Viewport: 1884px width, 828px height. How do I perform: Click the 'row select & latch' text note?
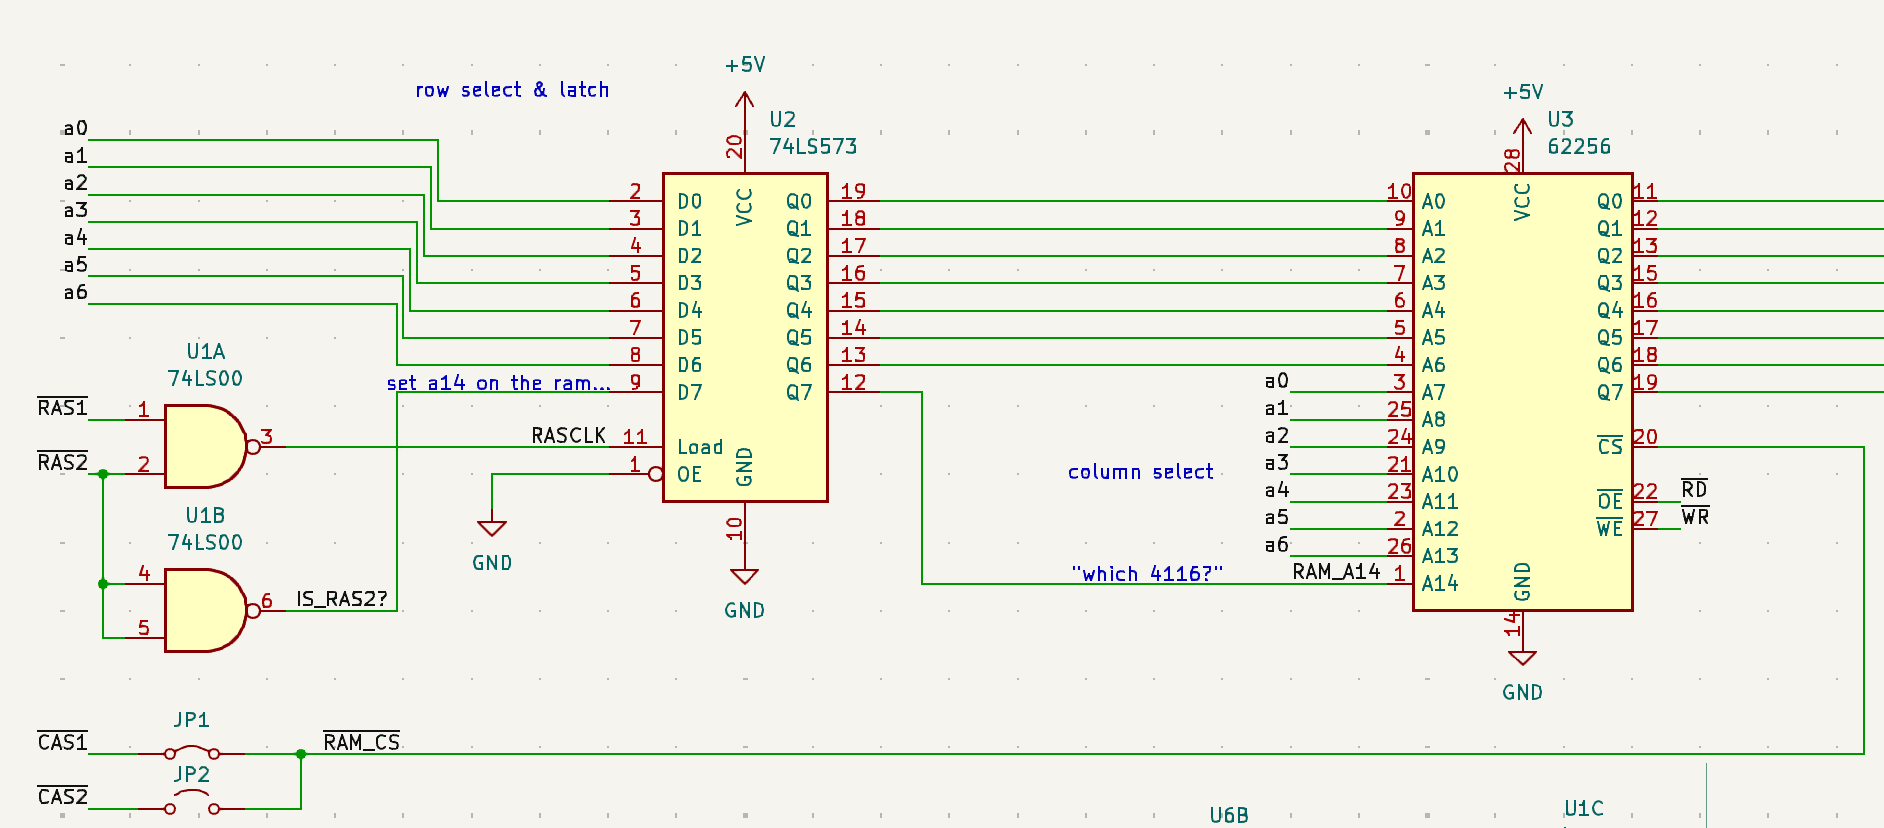click(512, 90)
